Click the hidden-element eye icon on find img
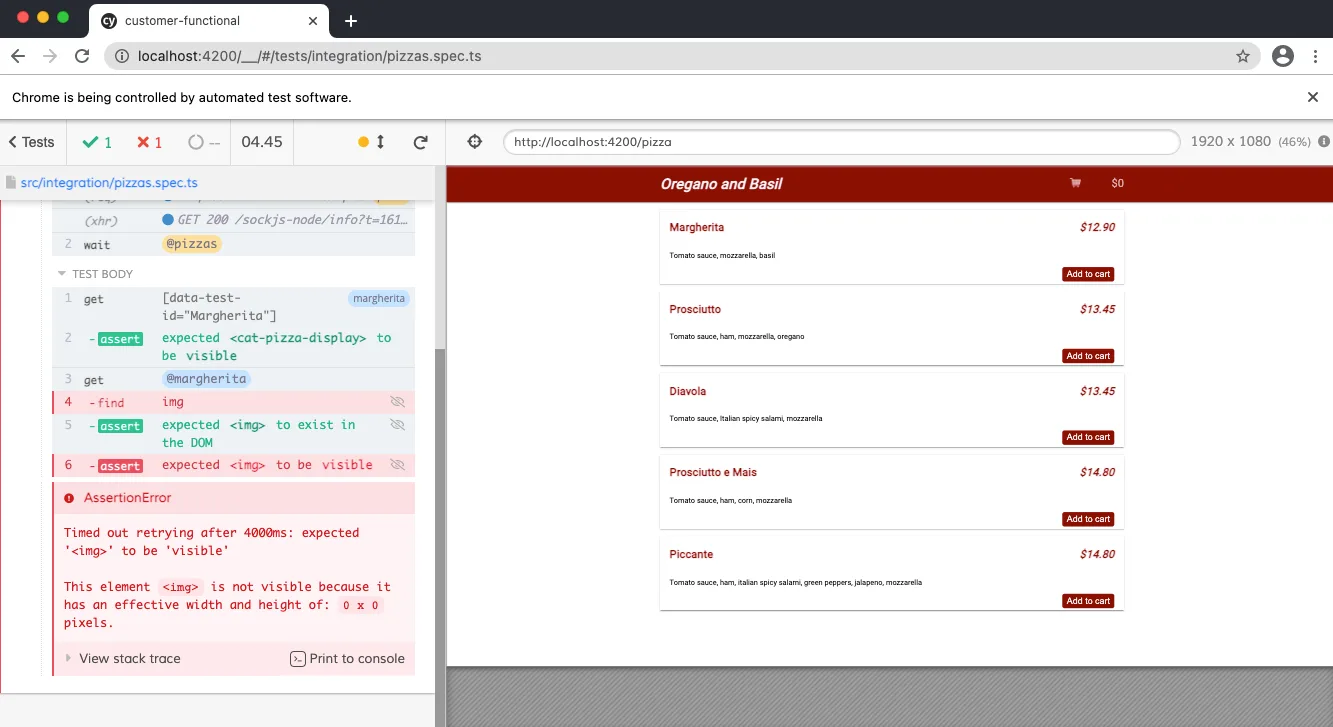This screenshot has height=727, width=1333. (398, 401)
